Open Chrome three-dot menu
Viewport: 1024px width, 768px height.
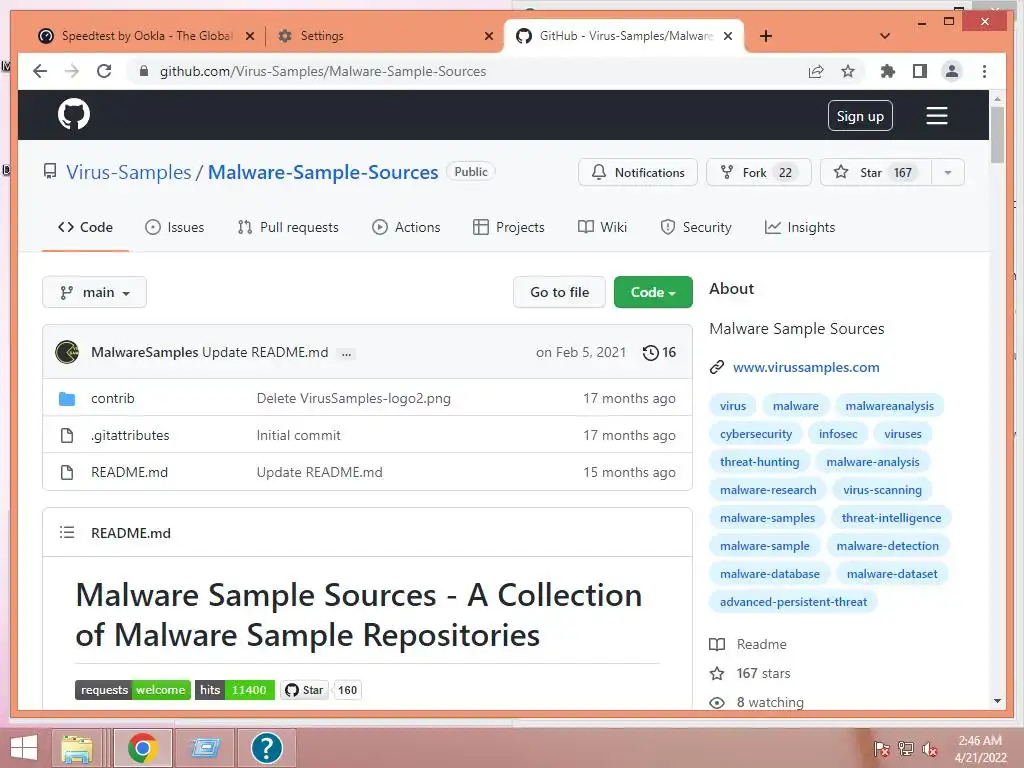click(984, 71)
